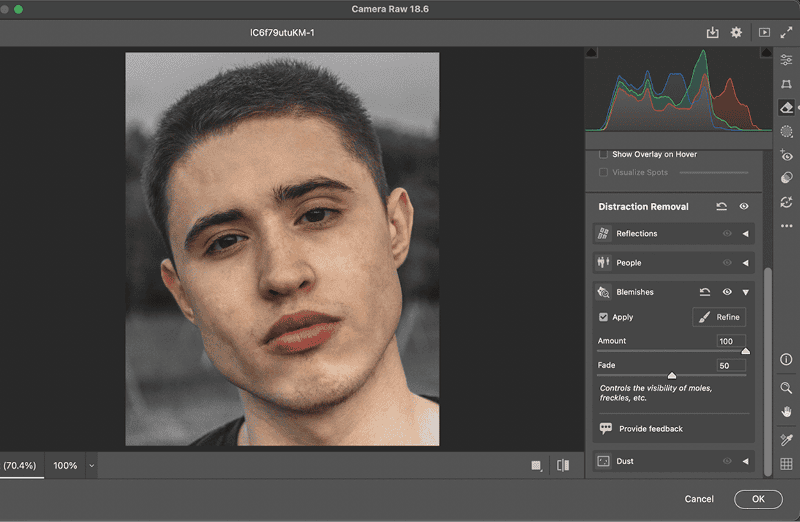Toggle before/after split view icon
This screenshot has width=800, height=522.
(x=563, y=465)
